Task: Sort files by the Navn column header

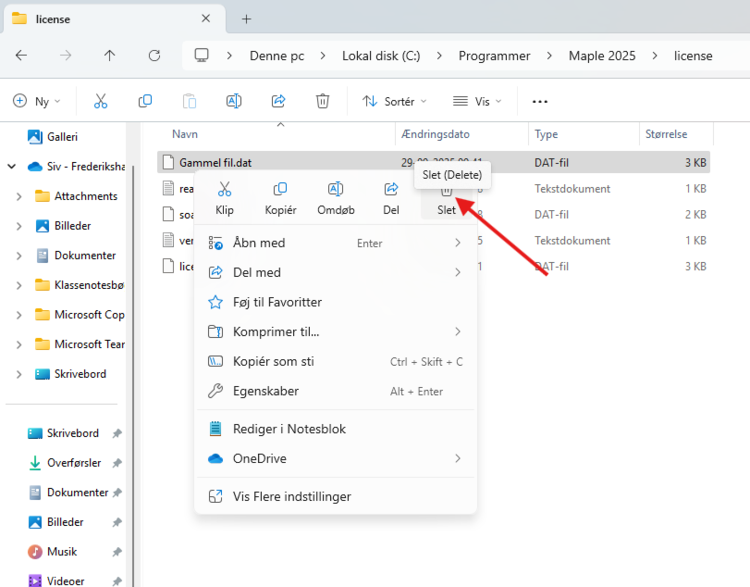Action: 185,134
